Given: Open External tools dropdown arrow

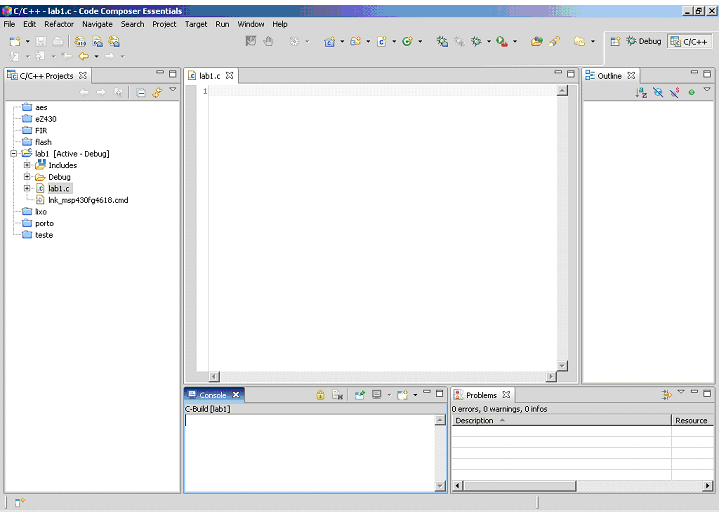Looking at the screenshot, I should 515,42.
